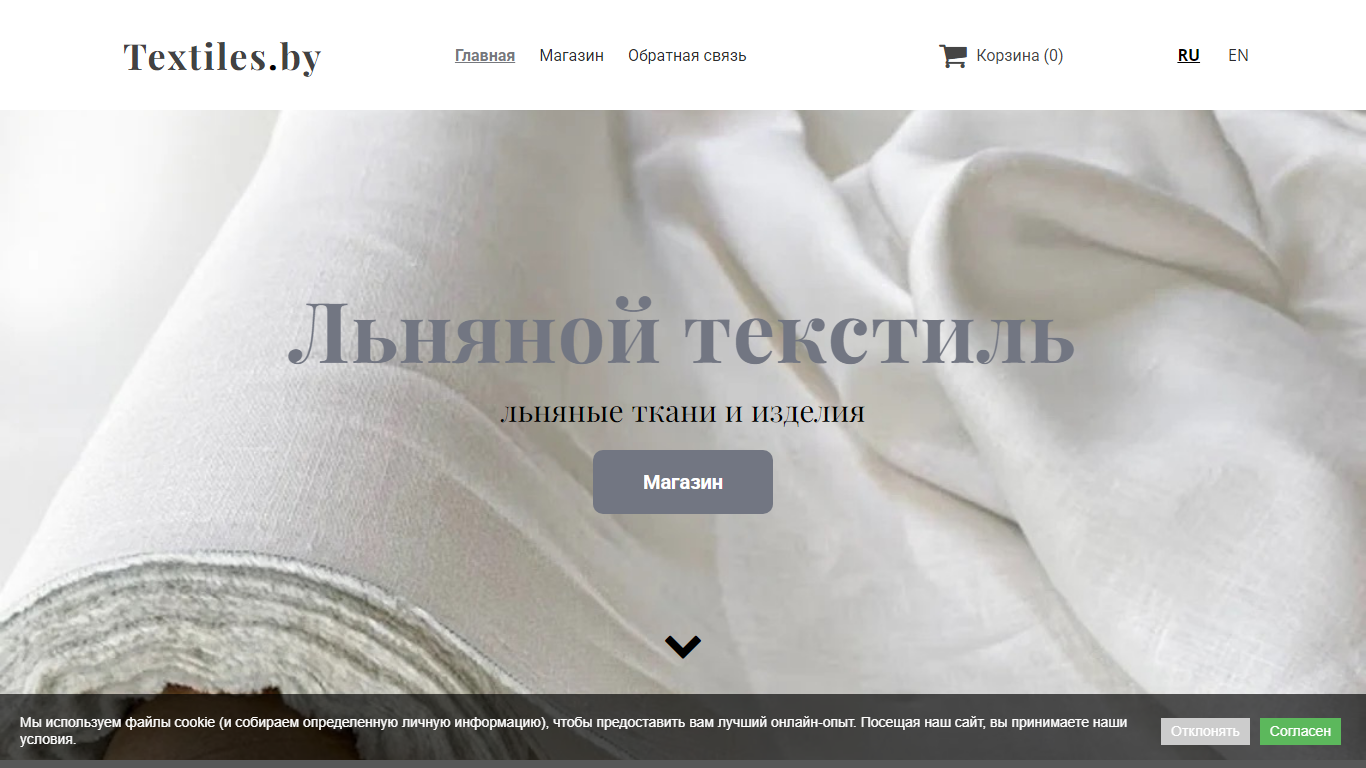Screen dimensions: 1366x768
Task: Click the Льняной текстиль heading
Action: tap(681, 333)
